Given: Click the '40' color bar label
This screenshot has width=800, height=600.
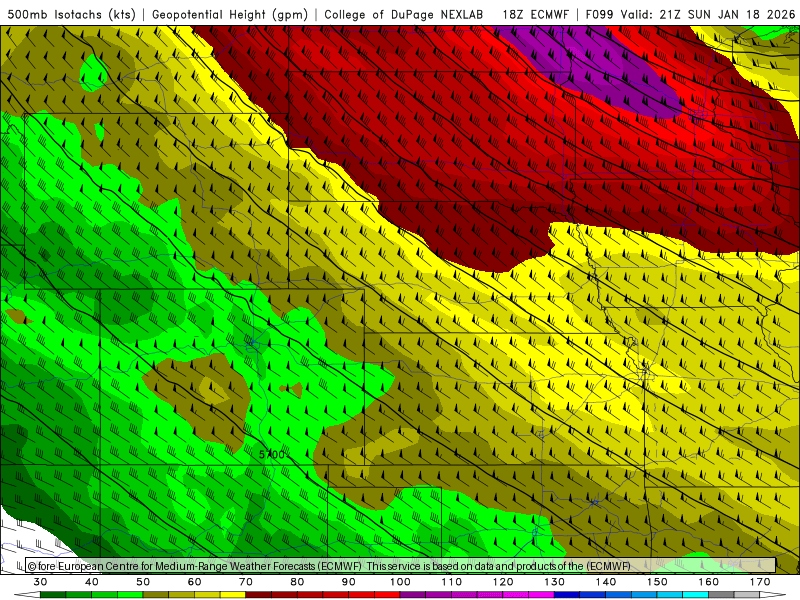Looking at the screenshot, I should (x=92, y=582).
